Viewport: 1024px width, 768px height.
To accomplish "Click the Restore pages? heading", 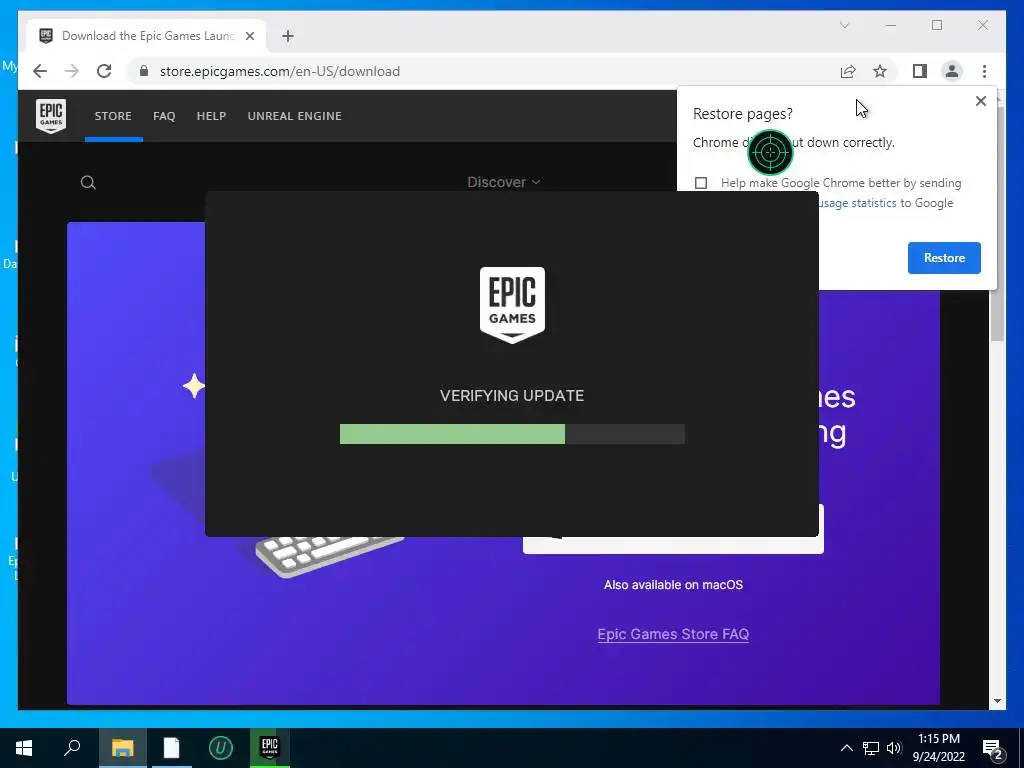I will tap(743, 114).
